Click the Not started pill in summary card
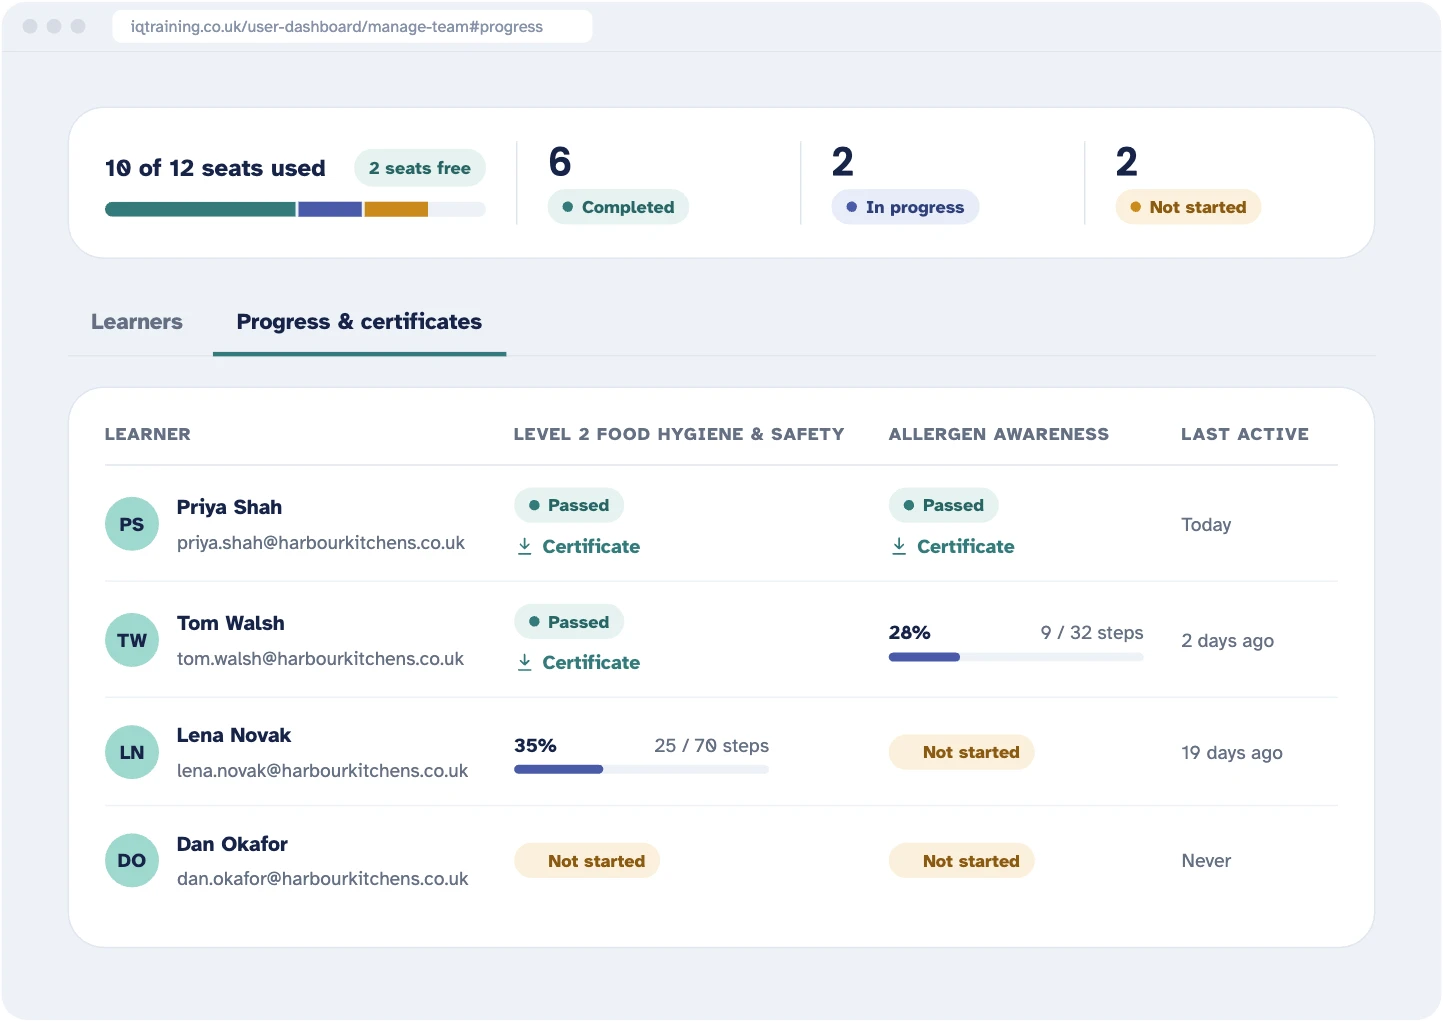The width and height of the screenshot is (1443, 1021). (x=1188, y=207)
